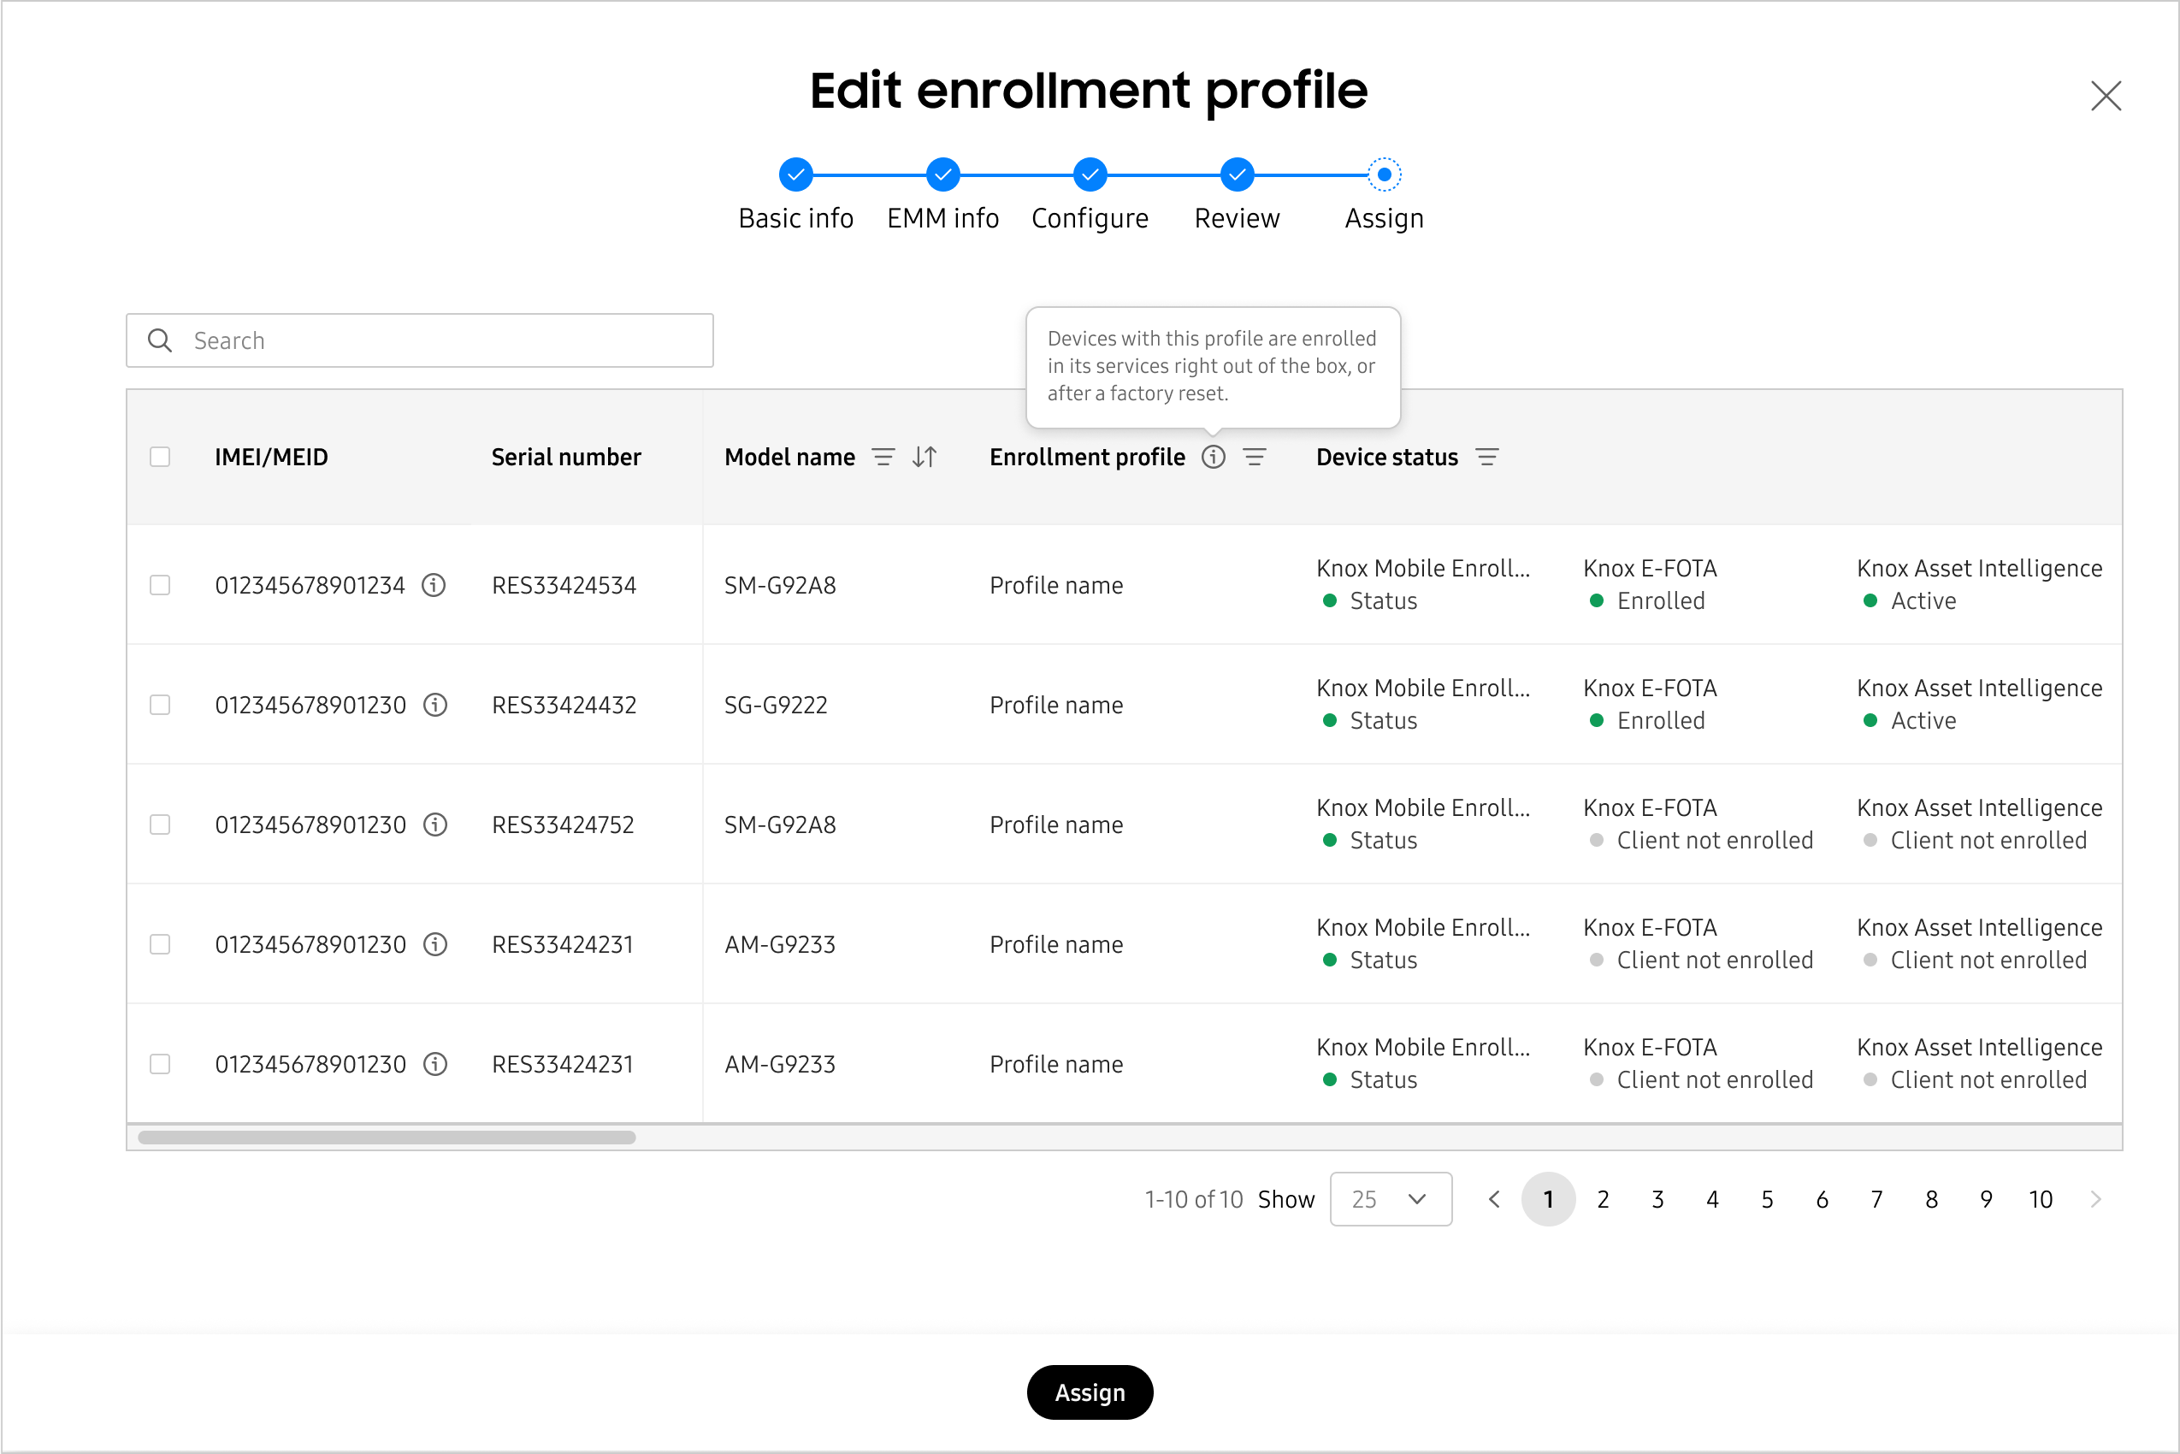Open the Model name filter icon
The image size is (2180, 1454).
click(x=883, y=457)
